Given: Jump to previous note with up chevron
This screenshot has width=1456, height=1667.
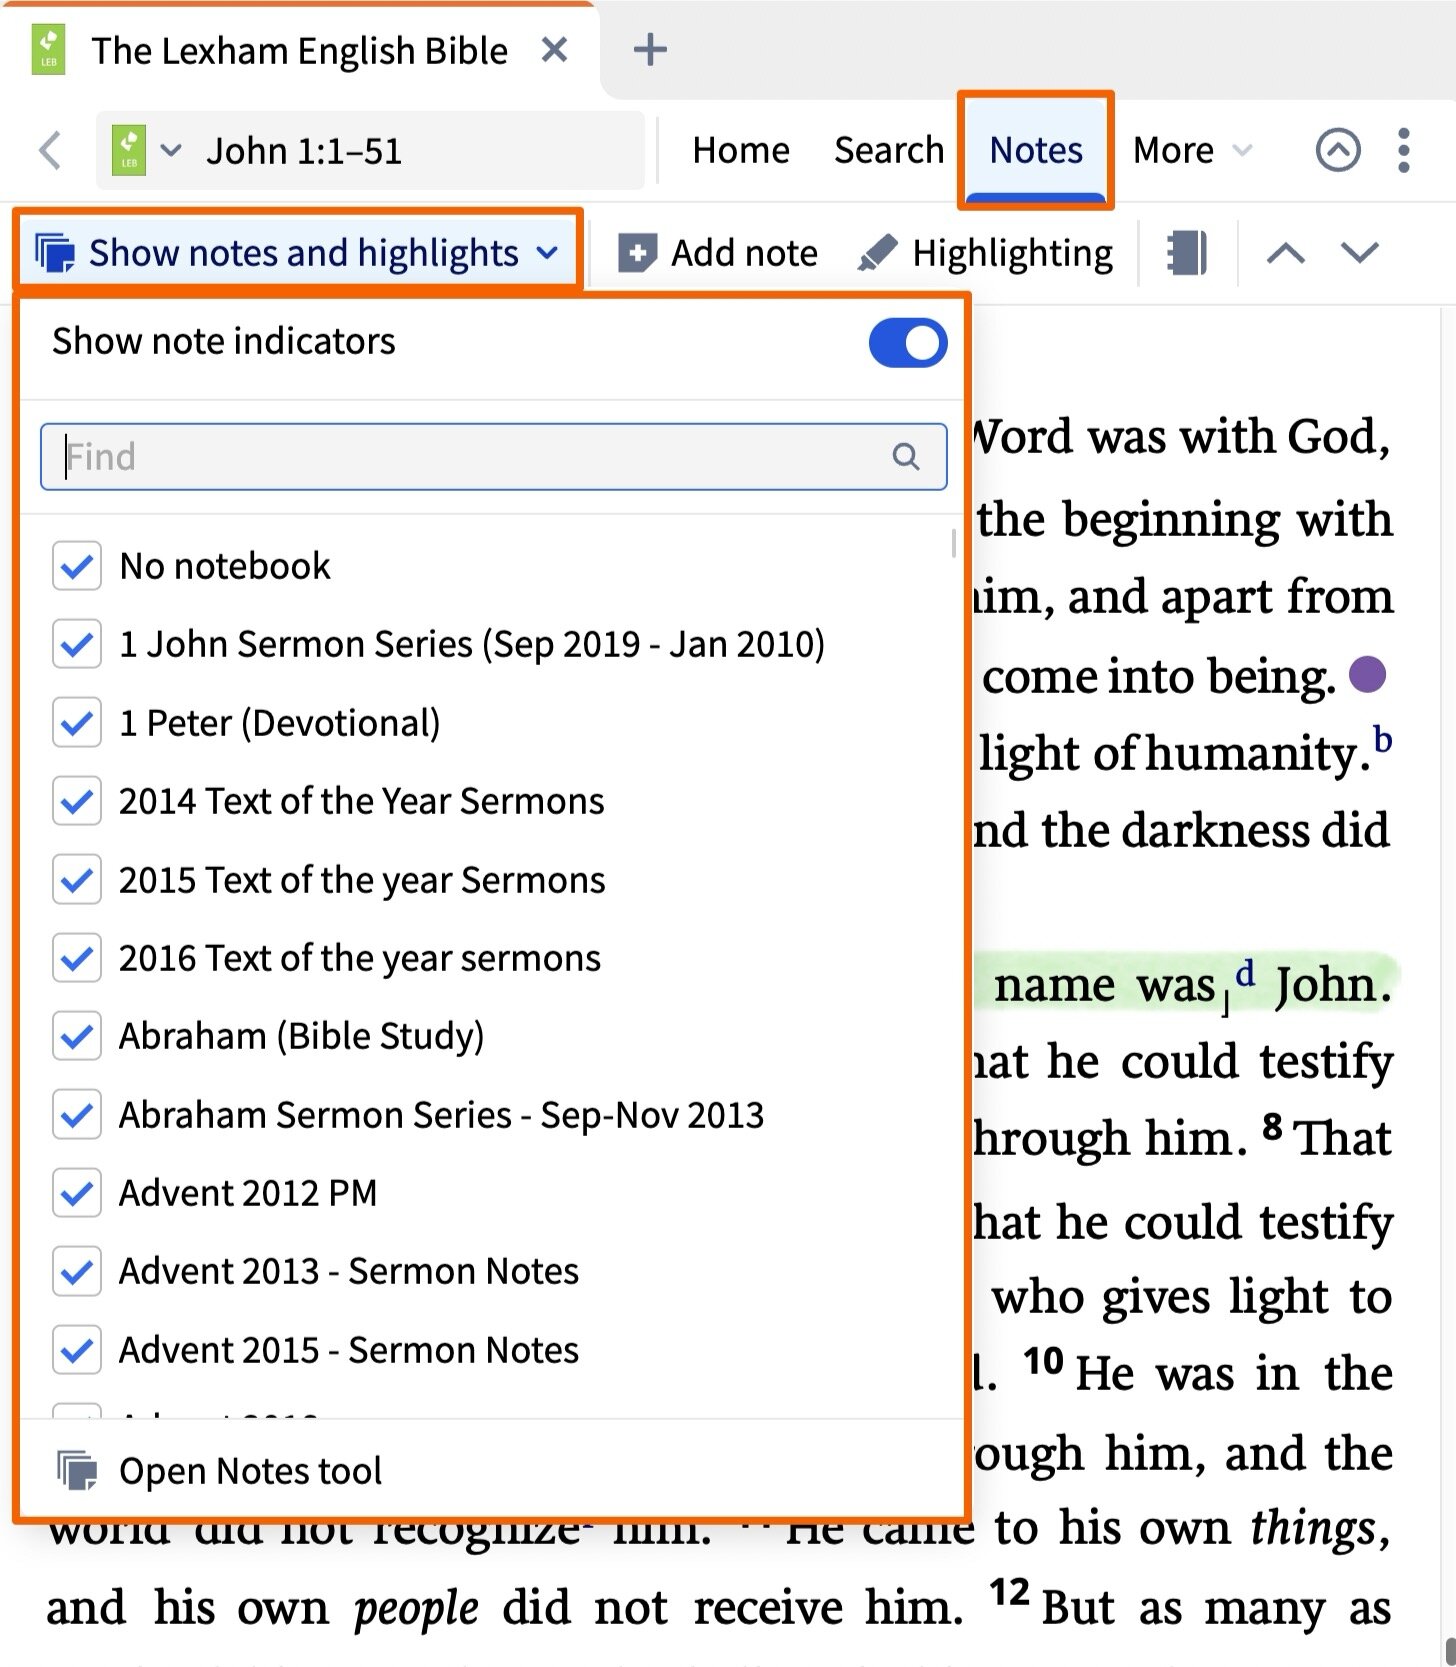Looking at the screenshot, I should (x=1285, y=253).
